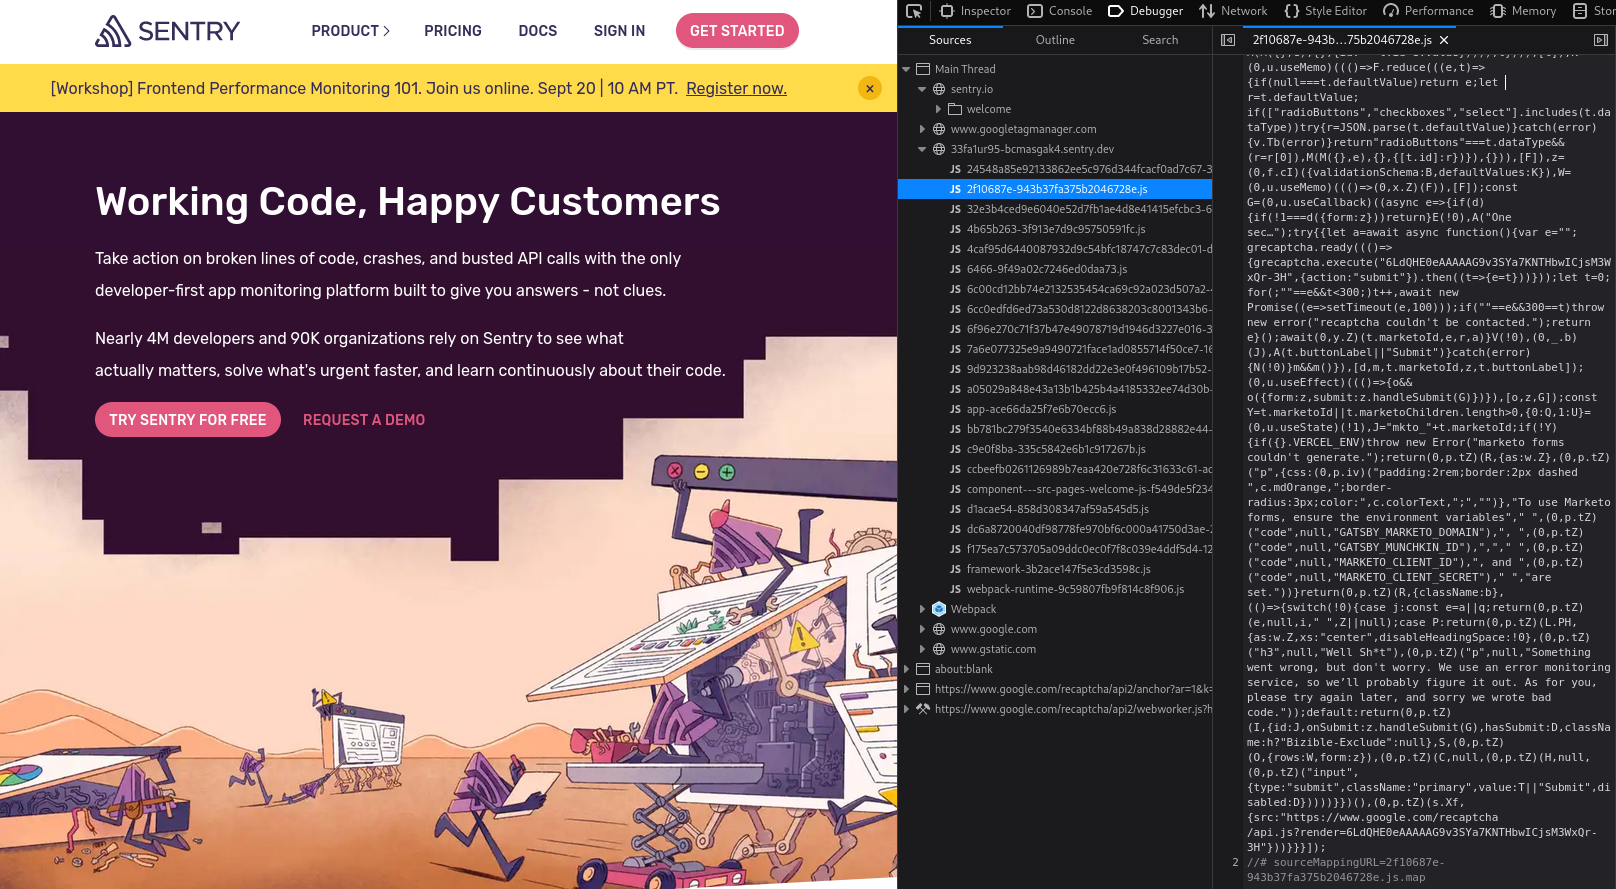The width and height of the screenshot is (1616, 889).
Task: Go to the PRICING page
Action: pyautogui.click(x=453, y=31)
